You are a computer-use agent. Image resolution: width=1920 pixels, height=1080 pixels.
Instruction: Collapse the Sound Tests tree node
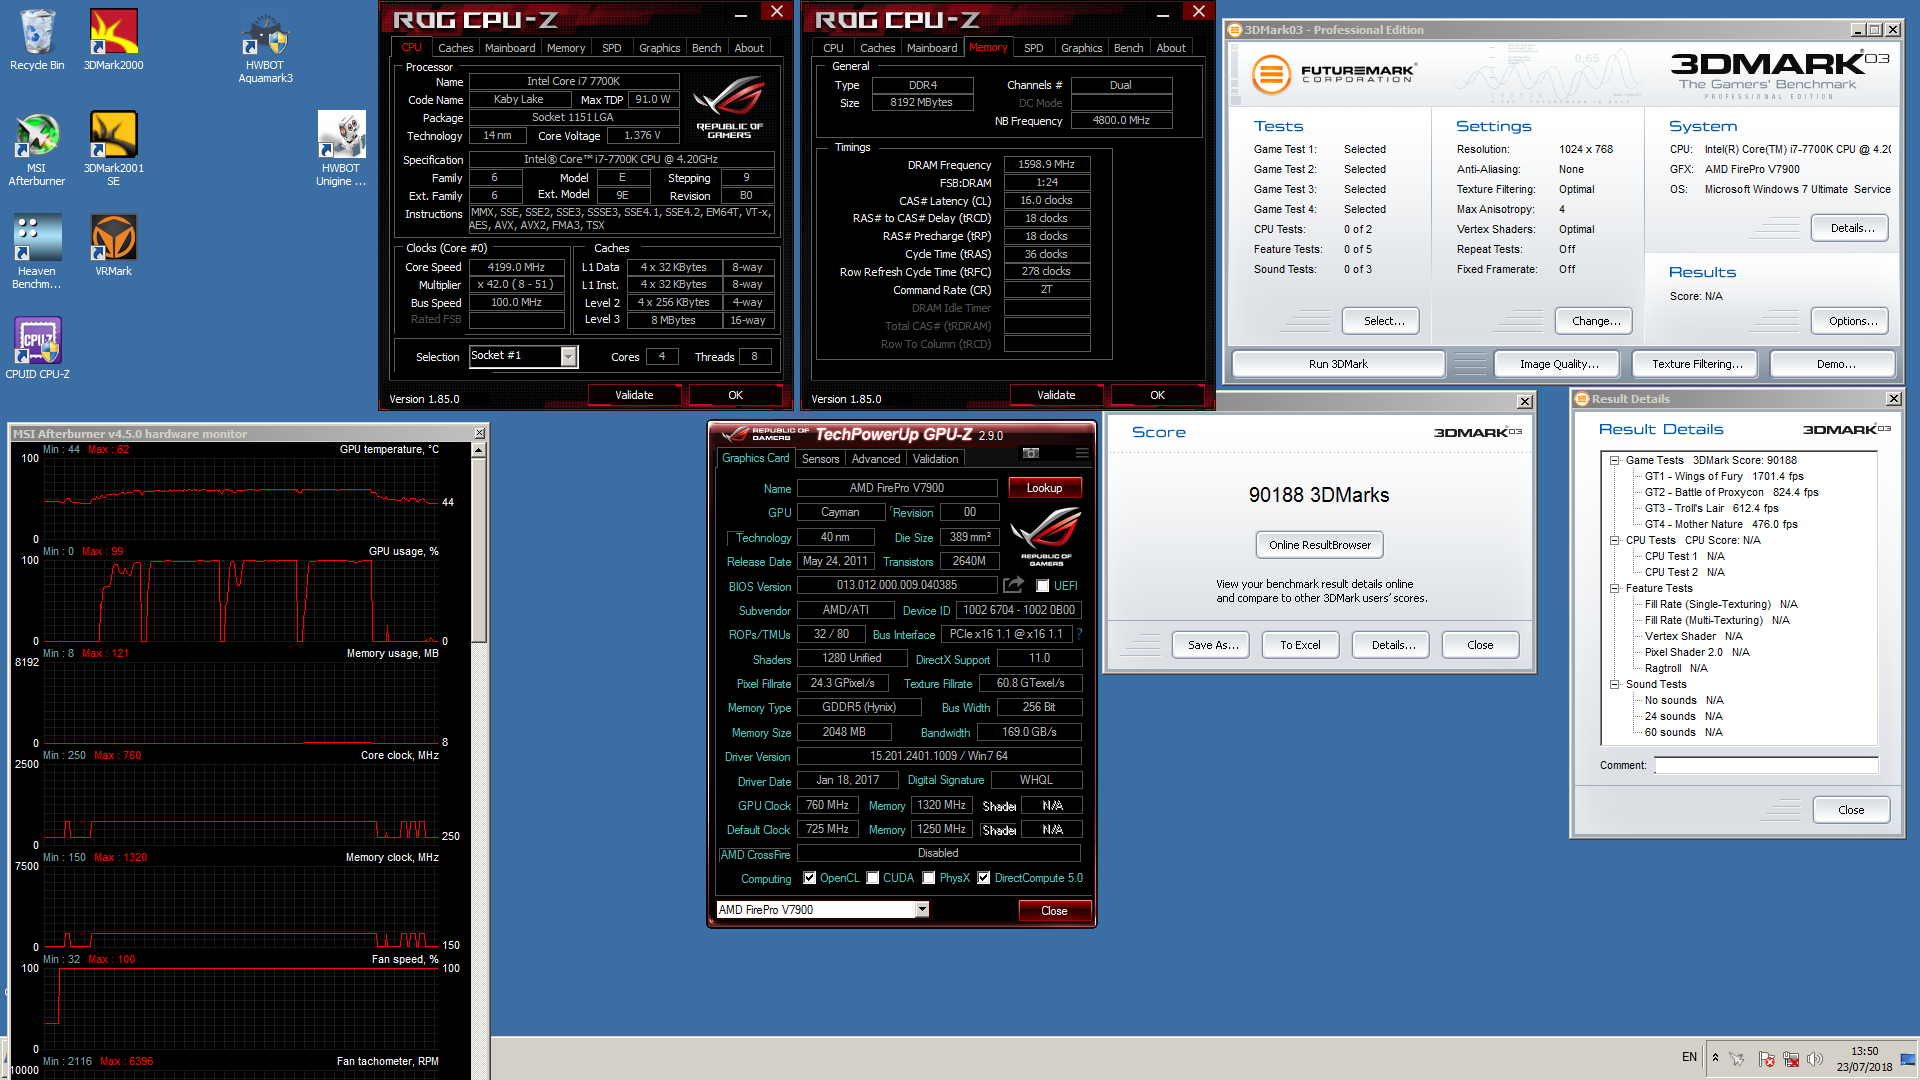pos(1614,684)
